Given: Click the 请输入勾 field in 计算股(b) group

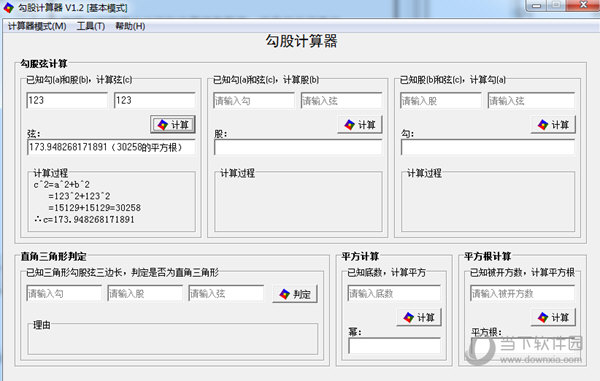Looking at the screenshot, I should coord(254,101).
